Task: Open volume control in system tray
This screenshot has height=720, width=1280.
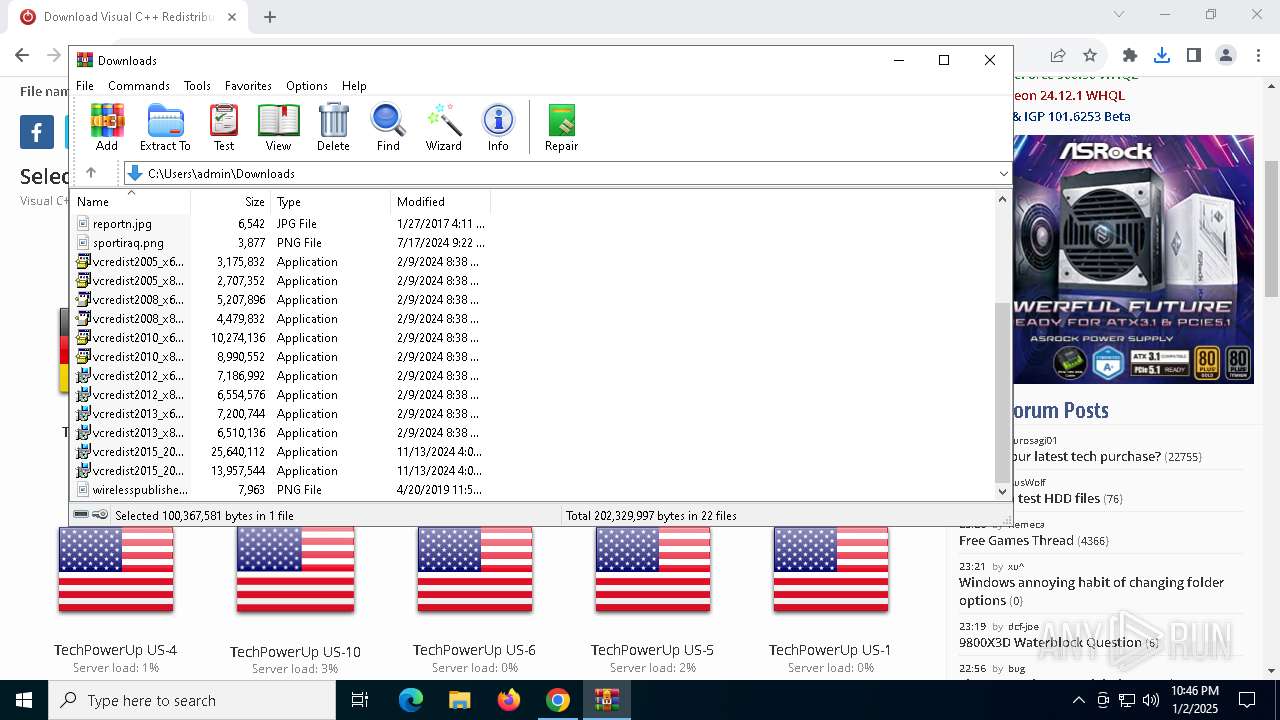Action: pos(1151,700)
